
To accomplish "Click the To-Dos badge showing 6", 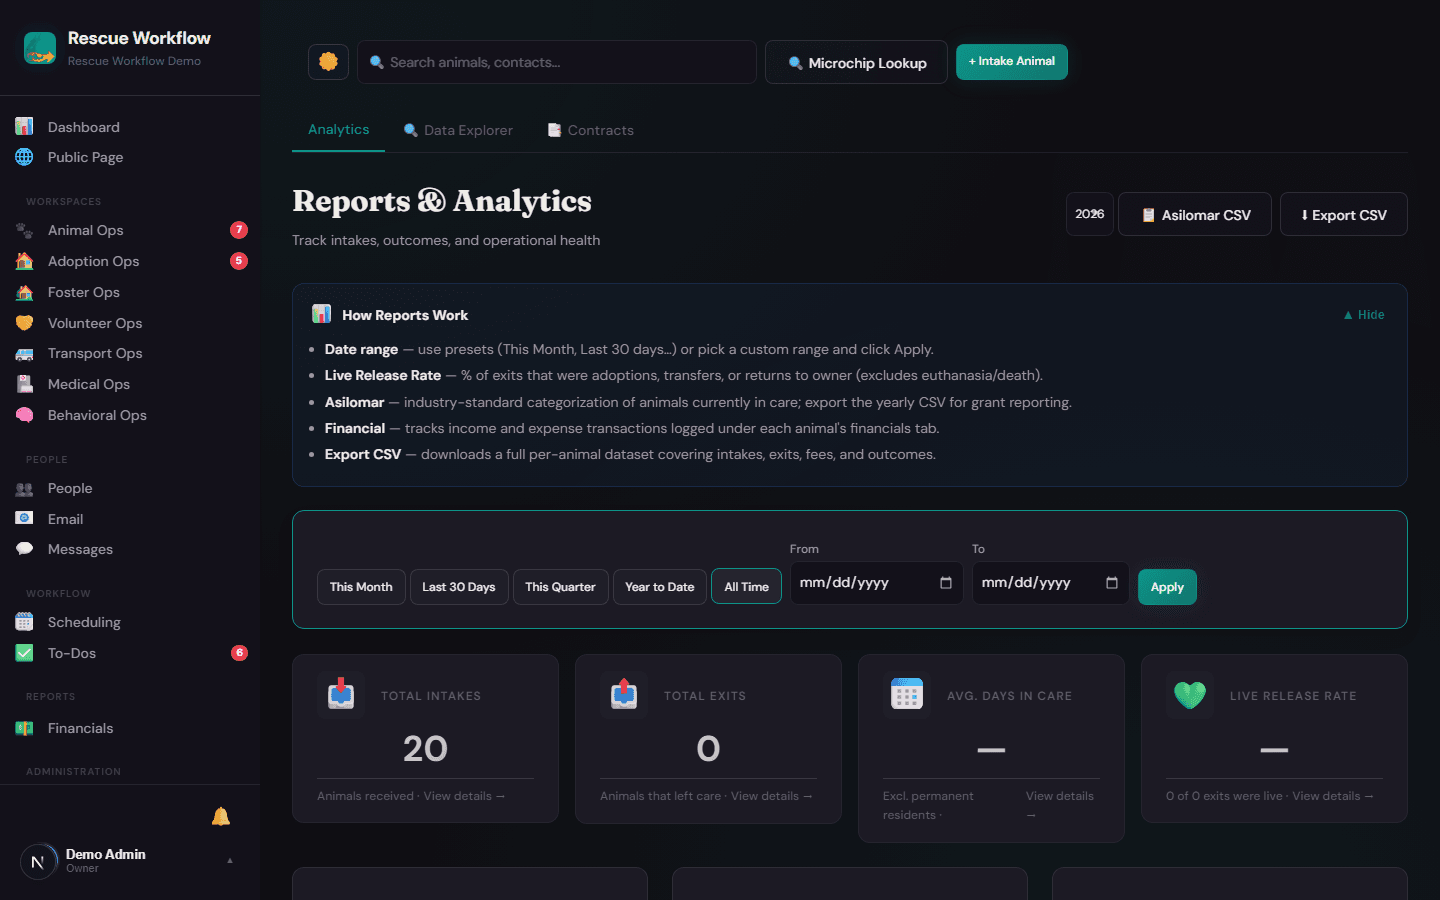I will pos(239,653).
